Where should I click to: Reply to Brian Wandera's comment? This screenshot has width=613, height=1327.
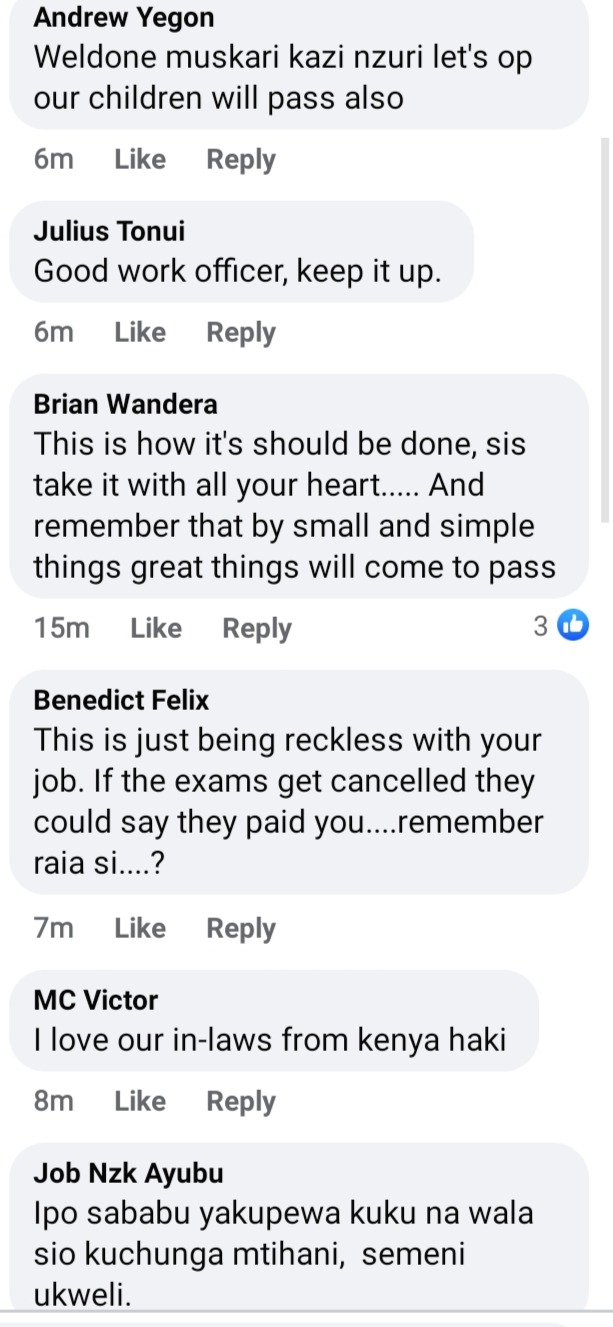coord(257,629)
